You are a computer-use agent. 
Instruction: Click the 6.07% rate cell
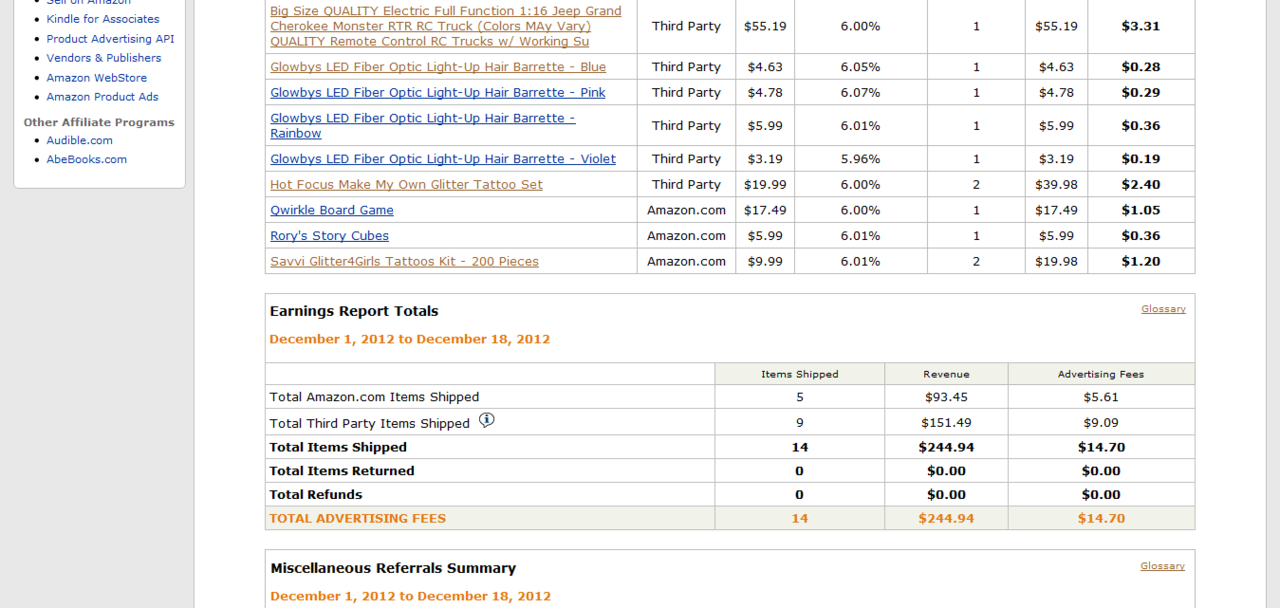point(860,93)
